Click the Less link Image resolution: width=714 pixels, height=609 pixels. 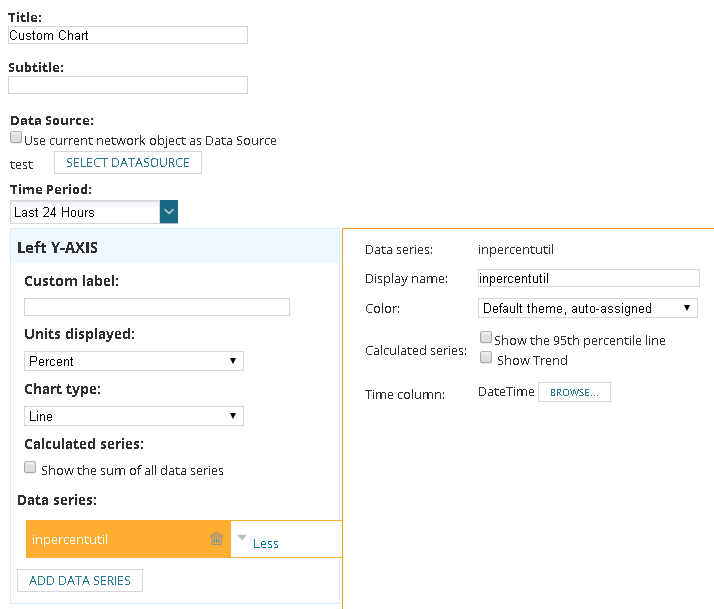click(266, 544)
